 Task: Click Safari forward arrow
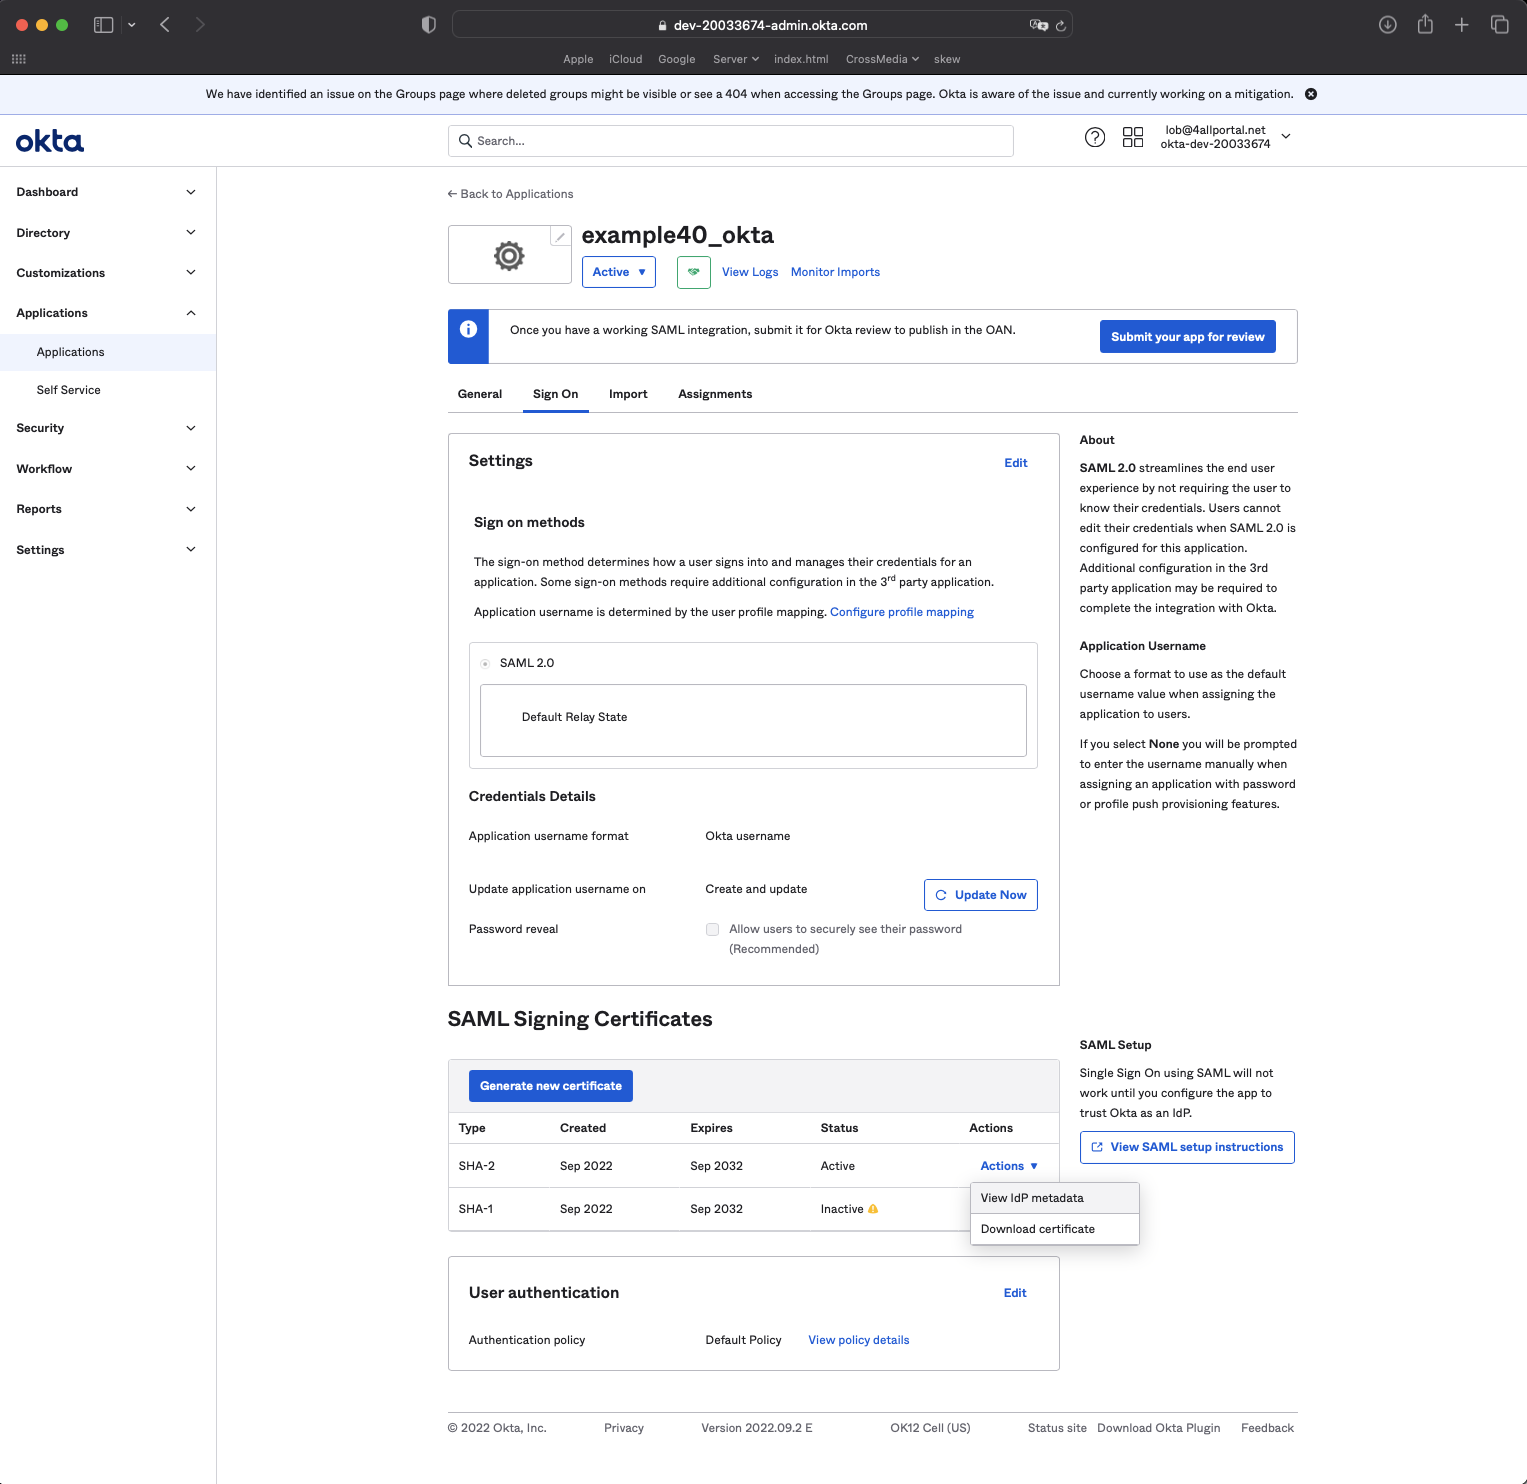coord(200,25)
